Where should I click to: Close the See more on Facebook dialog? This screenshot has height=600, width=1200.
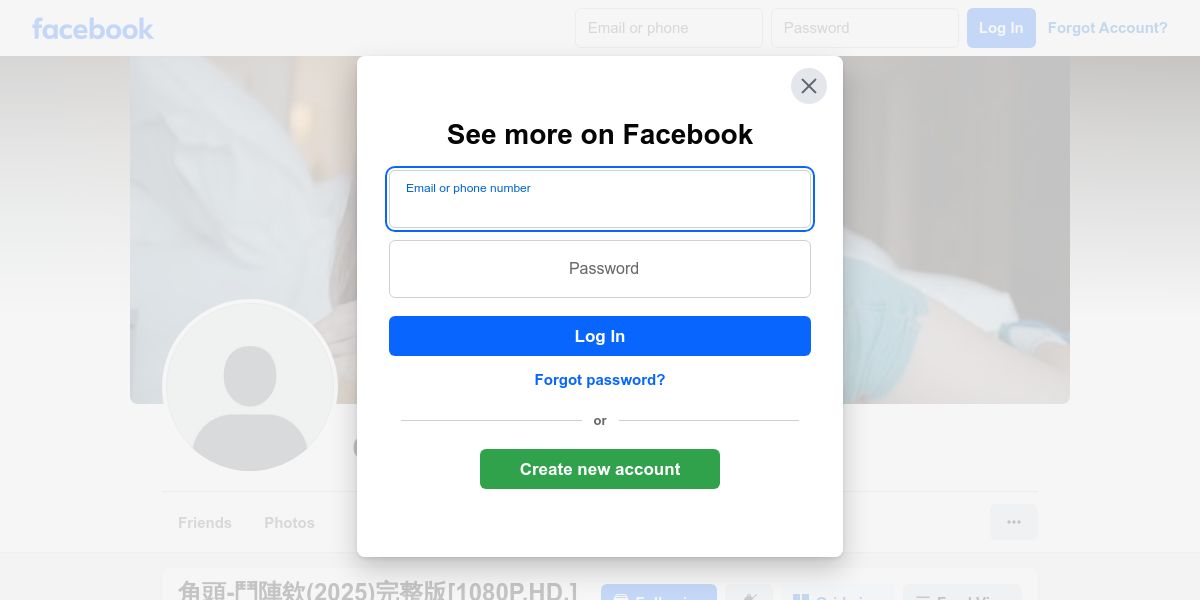[x=809, y=86]
